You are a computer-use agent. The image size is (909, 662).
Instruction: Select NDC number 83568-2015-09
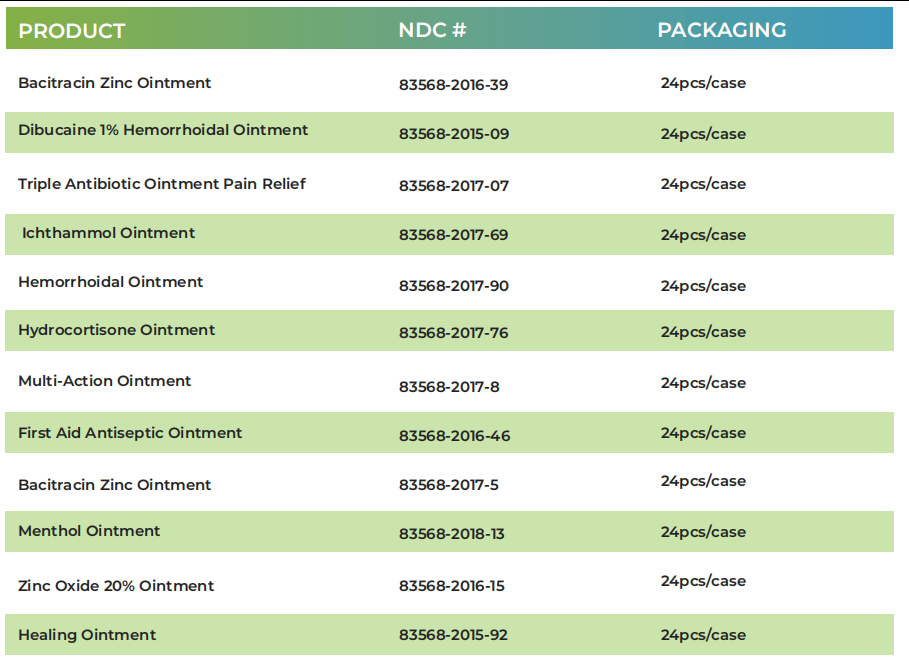click(454, 134)
